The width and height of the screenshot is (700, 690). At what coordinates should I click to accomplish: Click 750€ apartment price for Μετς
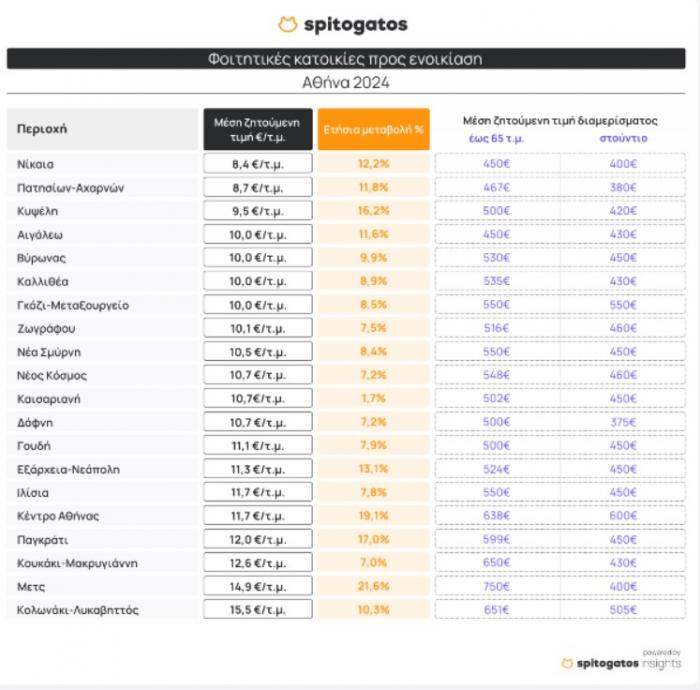496,586
